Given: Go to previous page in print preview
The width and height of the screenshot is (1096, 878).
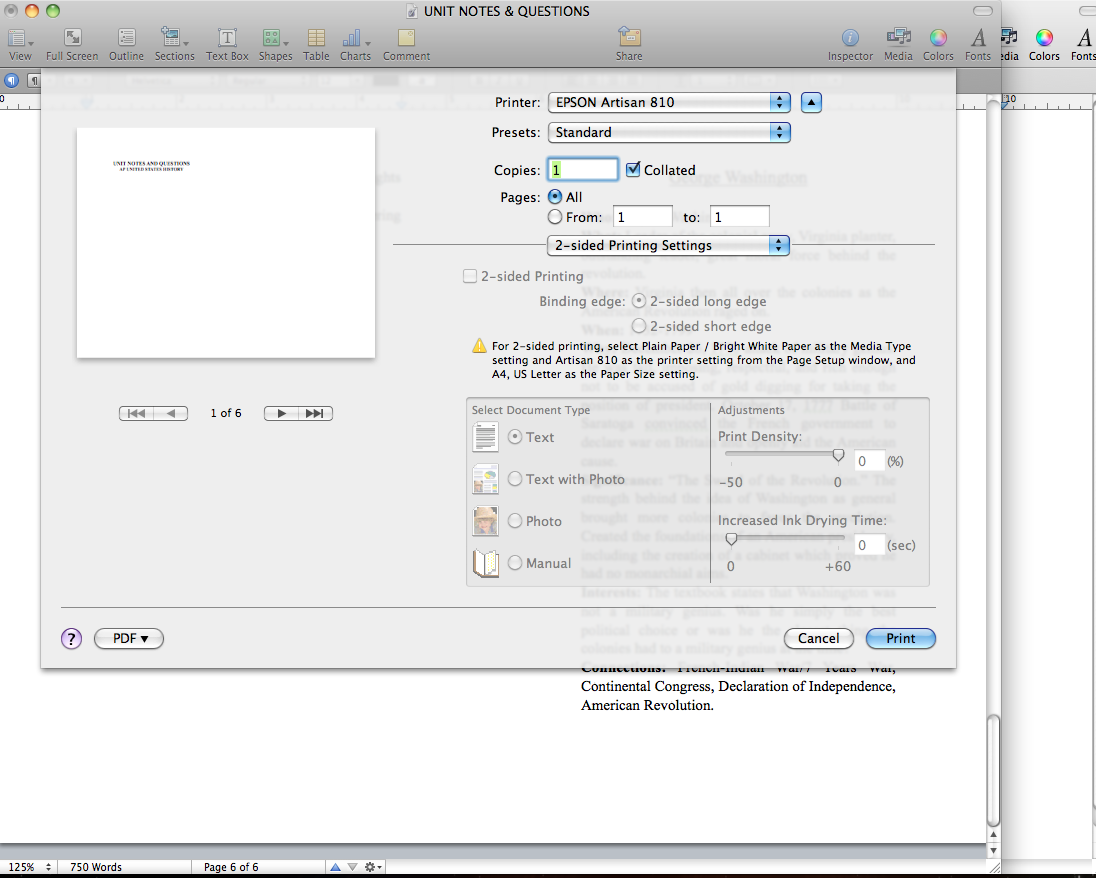Looking at the screenshot, I should click(171, 413).
